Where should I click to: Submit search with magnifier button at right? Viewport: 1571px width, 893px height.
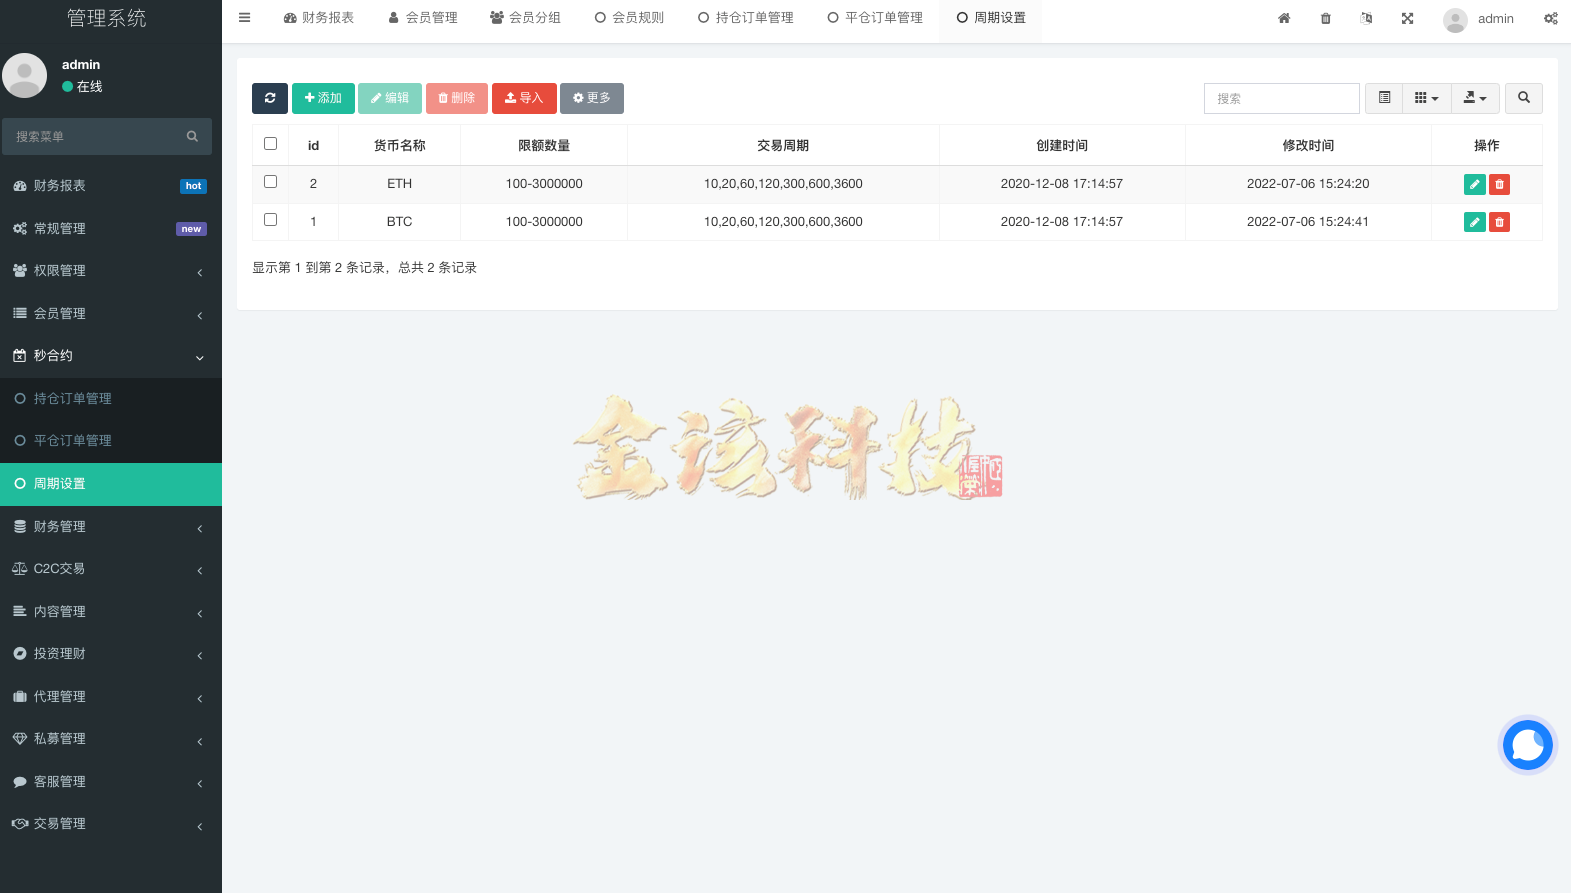1524,98
